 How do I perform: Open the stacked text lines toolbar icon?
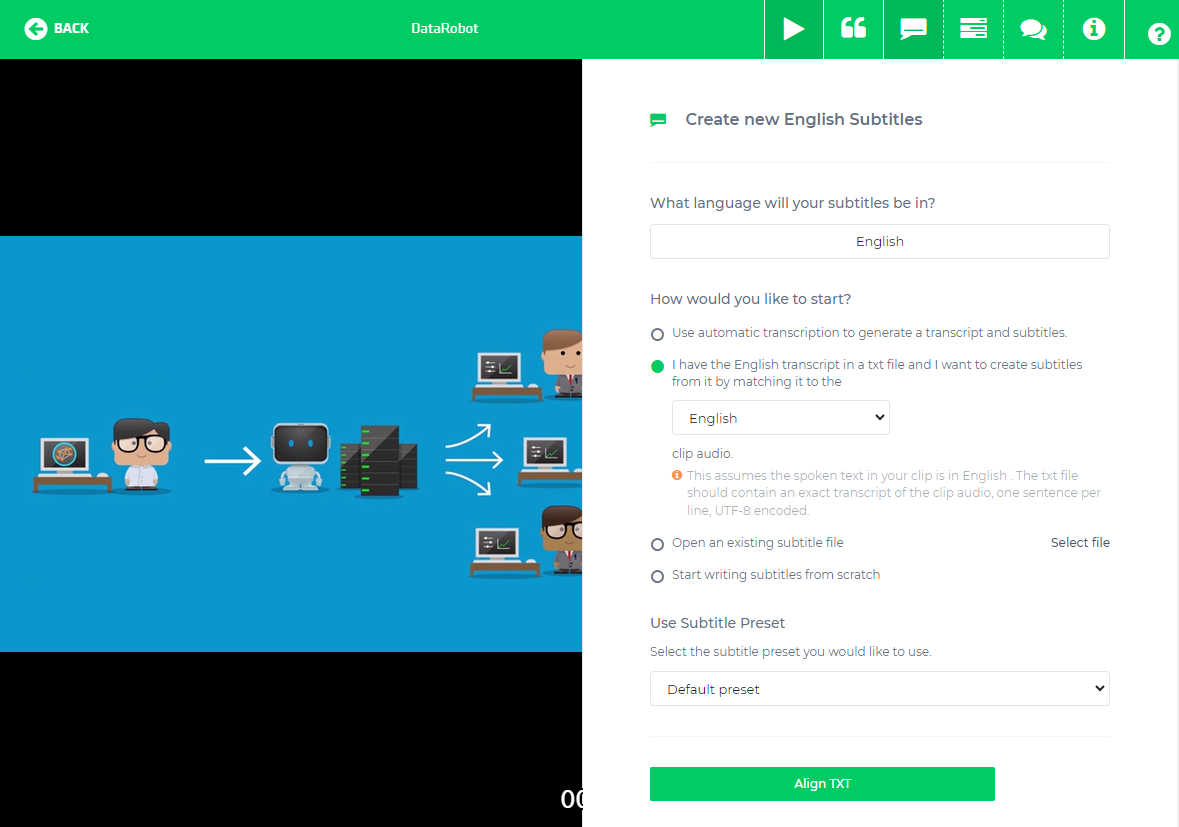[974, 29]
